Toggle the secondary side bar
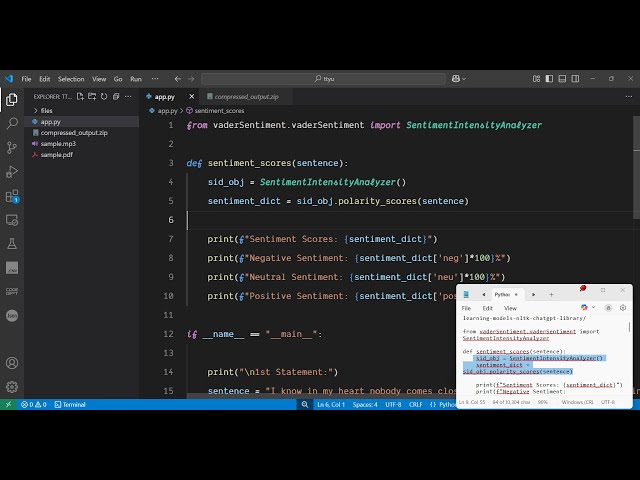This screenshot has width=640, height=480. pyautogui.click(x=575, y=79)
